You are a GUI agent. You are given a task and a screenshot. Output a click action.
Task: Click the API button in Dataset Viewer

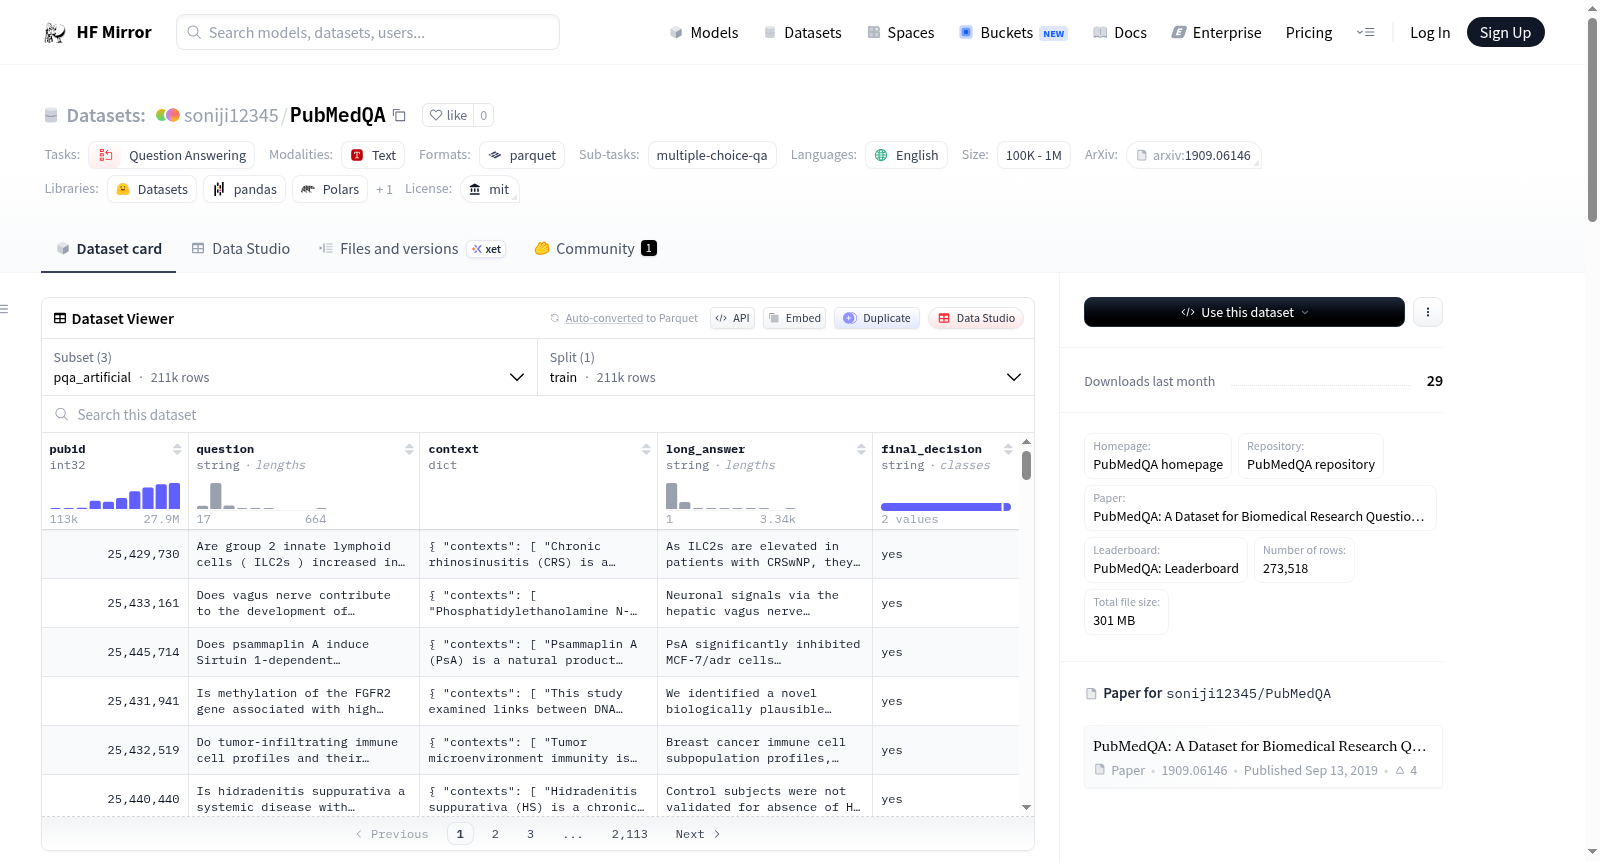(x=732, y=318)
